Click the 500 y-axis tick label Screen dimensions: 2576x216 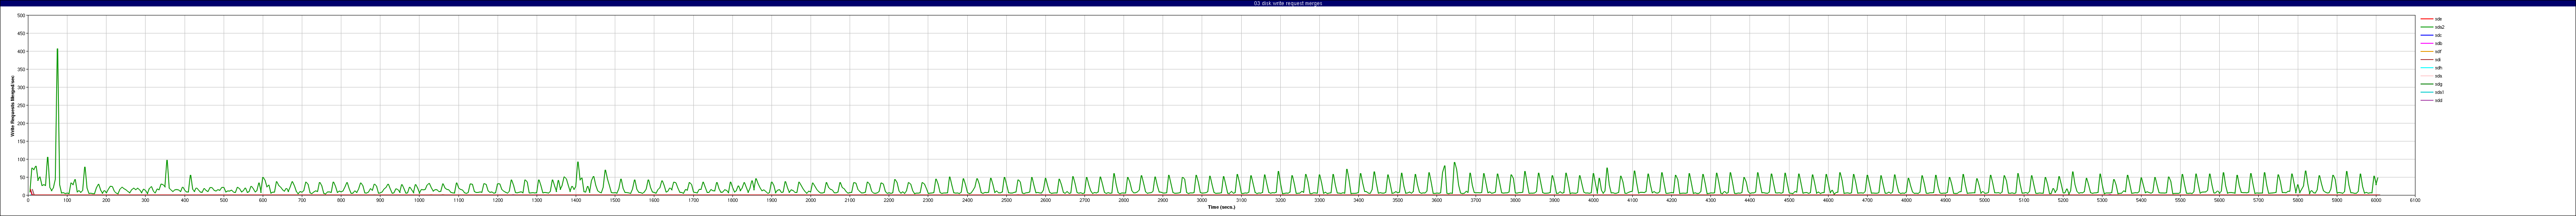22,15
